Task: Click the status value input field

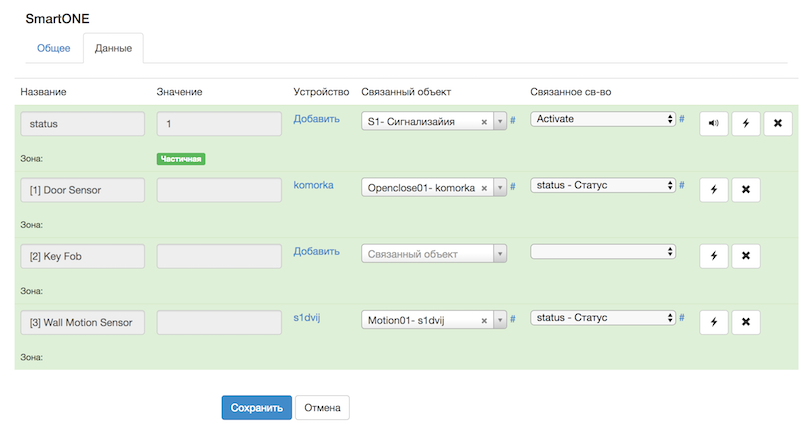Action: click(219, 124)
